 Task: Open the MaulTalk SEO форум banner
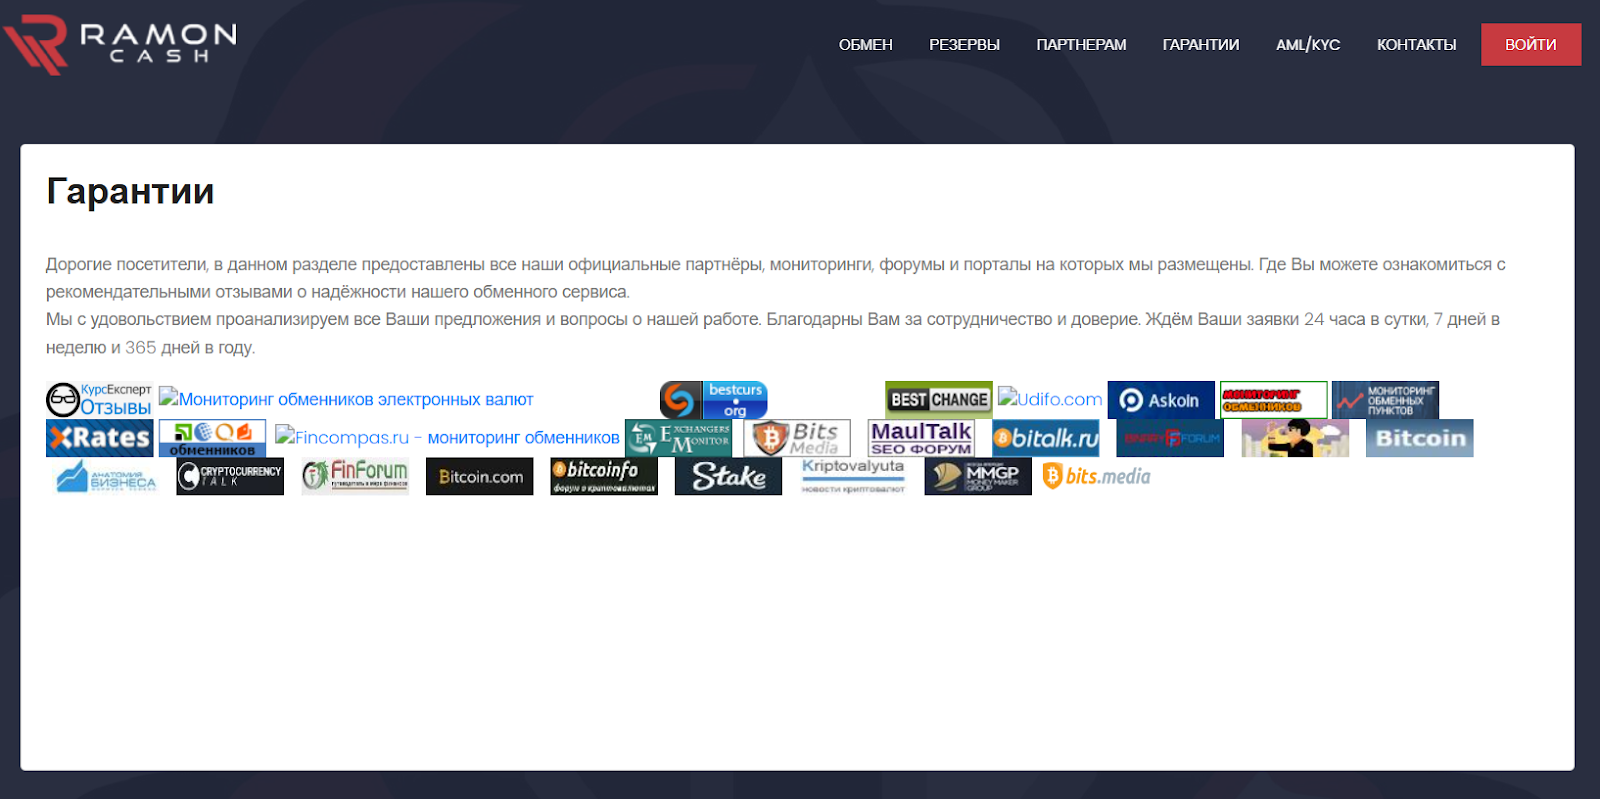tap(921, 438)
